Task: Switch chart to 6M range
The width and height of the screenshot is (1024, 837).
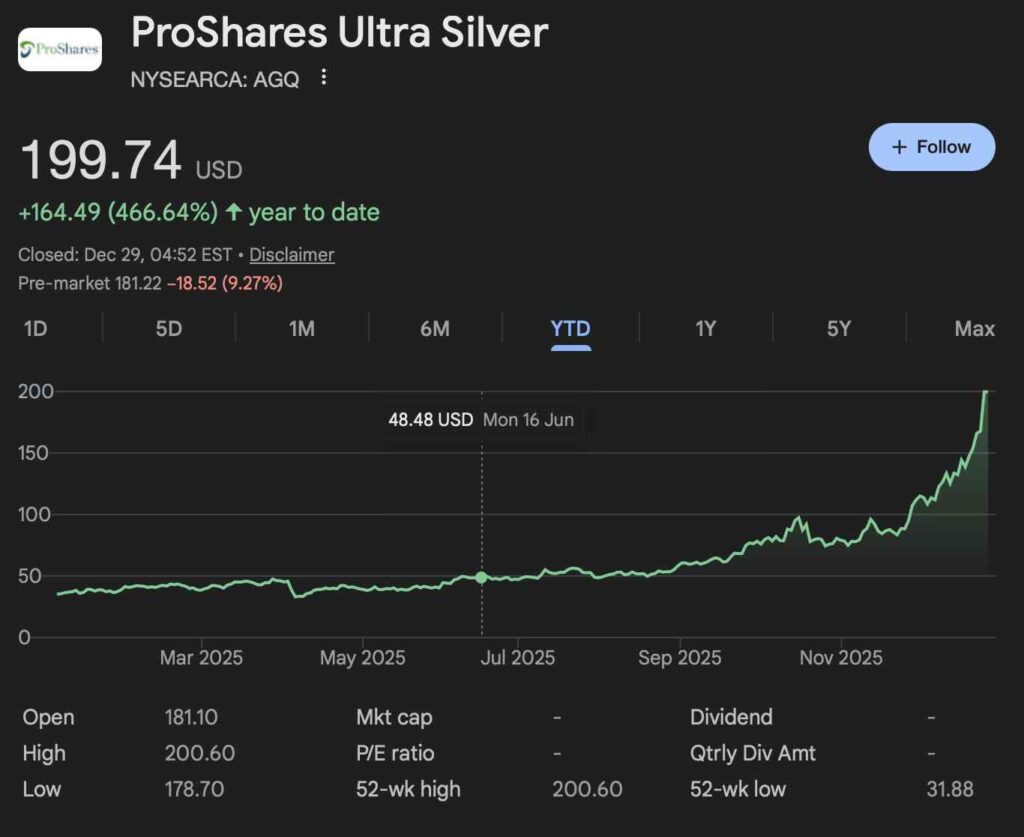Action: click(x=435, y=329)
